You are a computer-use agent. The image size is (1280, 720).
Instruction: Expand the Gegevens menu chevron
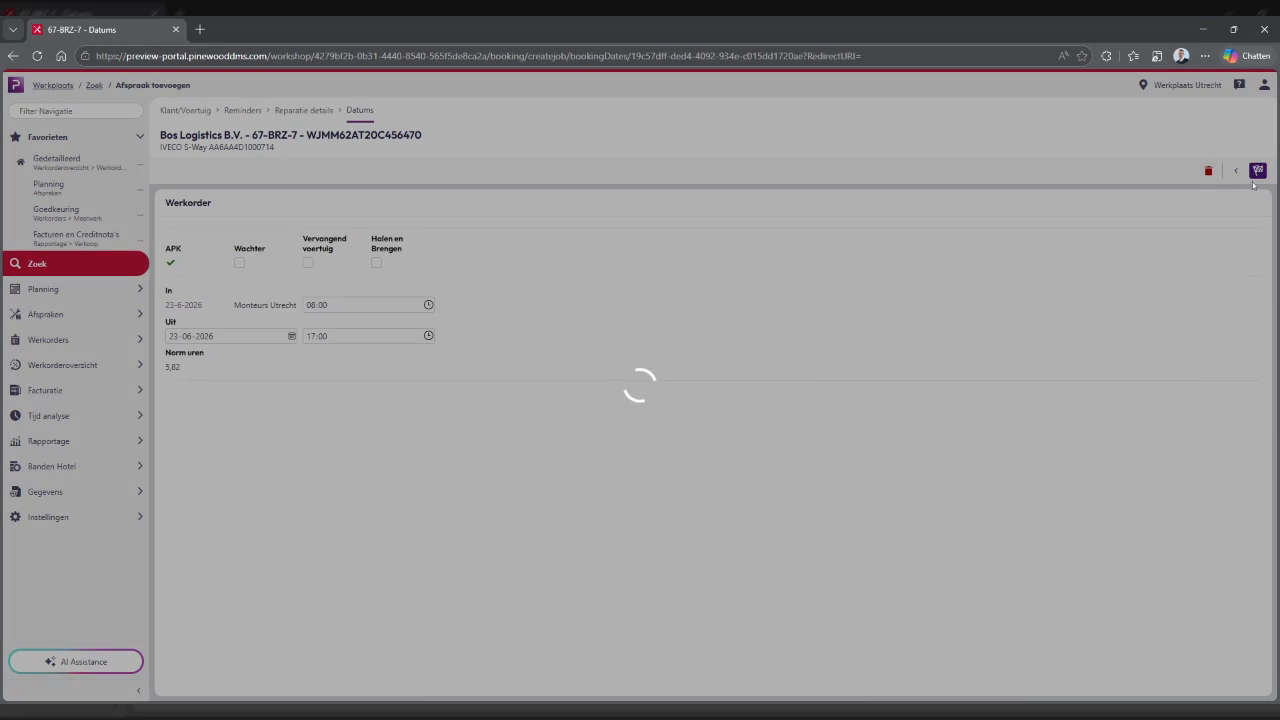(140, 492)
